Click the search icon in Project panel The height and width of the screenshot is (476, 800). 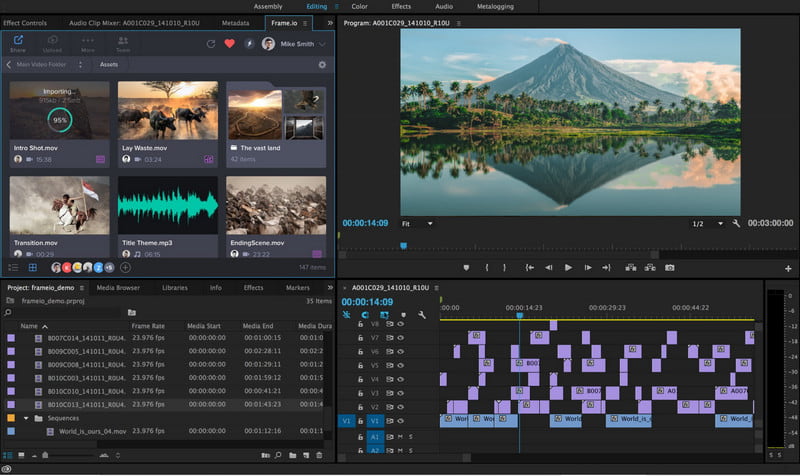(x=8, y=312)
